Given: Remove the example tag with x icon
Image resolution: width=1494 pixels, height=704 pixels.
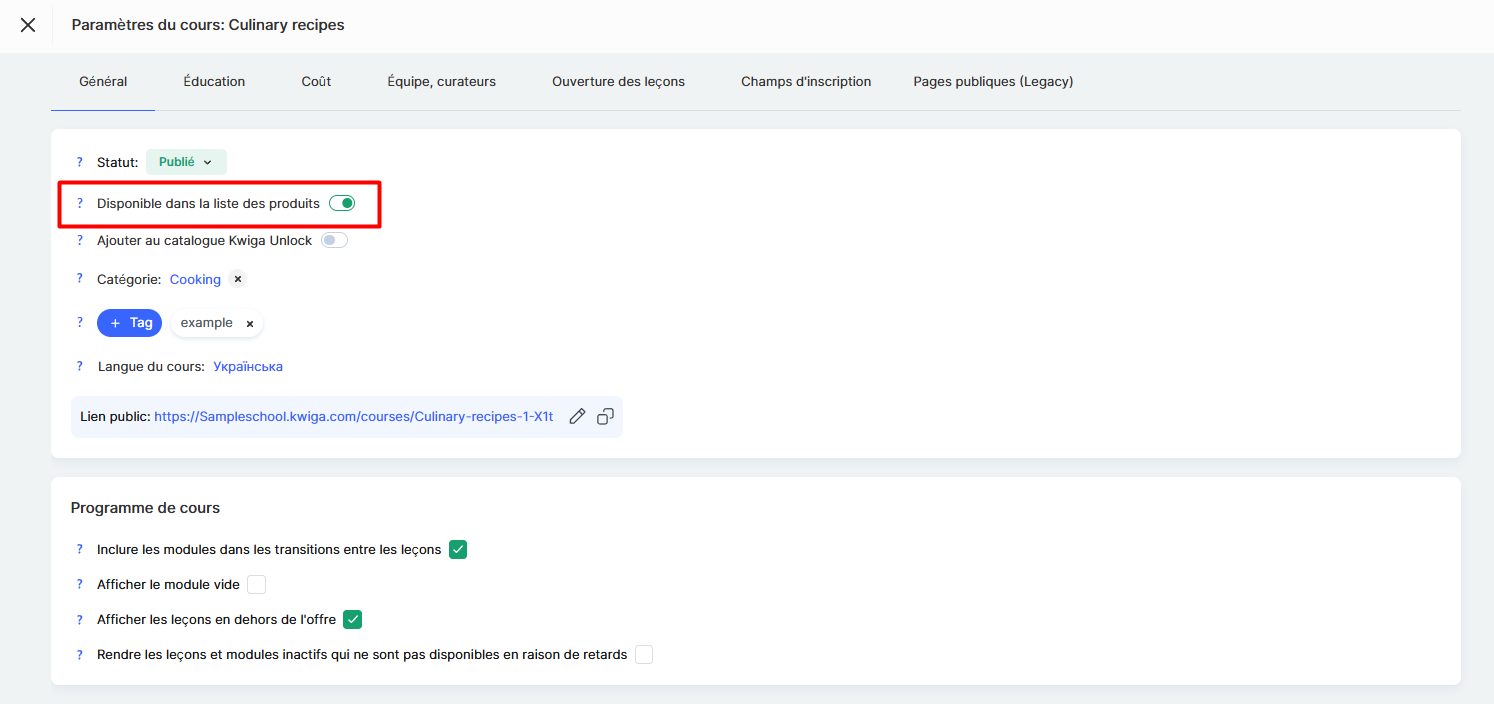Looking at the screenshot, I should [250, 324].
